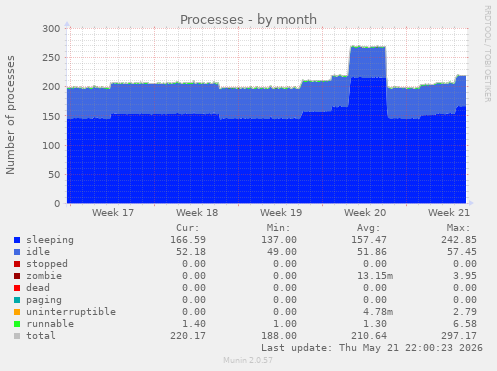Click the 50 y-axis tick label
This screenshot has width=497, height=371.
[54, 175]
